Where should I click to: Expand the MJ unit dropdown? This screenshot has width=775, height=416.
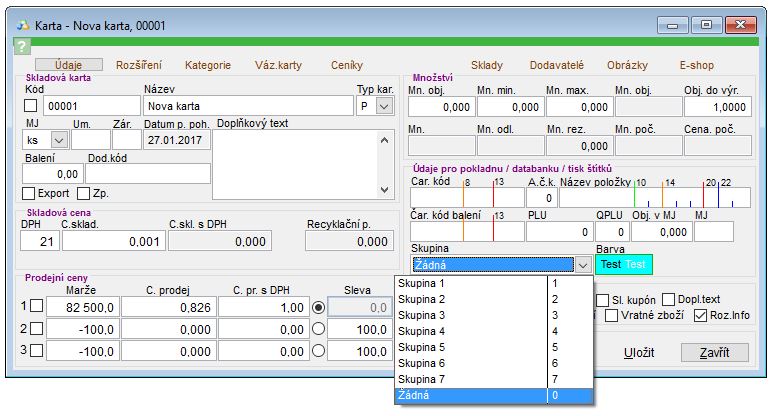pyautogui.click(x=57, y=141)
